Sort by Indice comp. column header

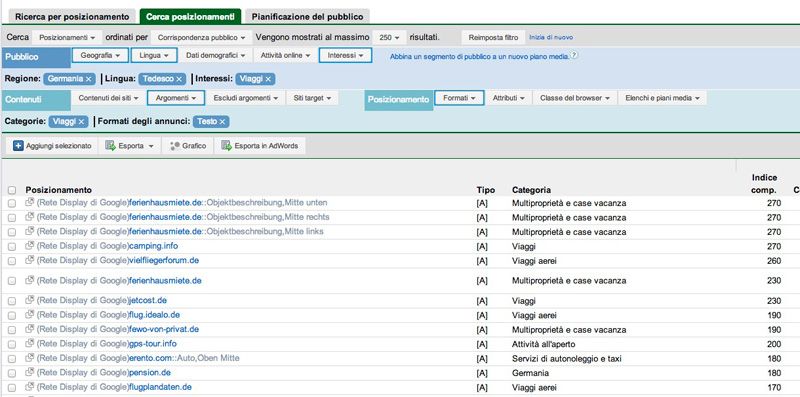[764, 184]
